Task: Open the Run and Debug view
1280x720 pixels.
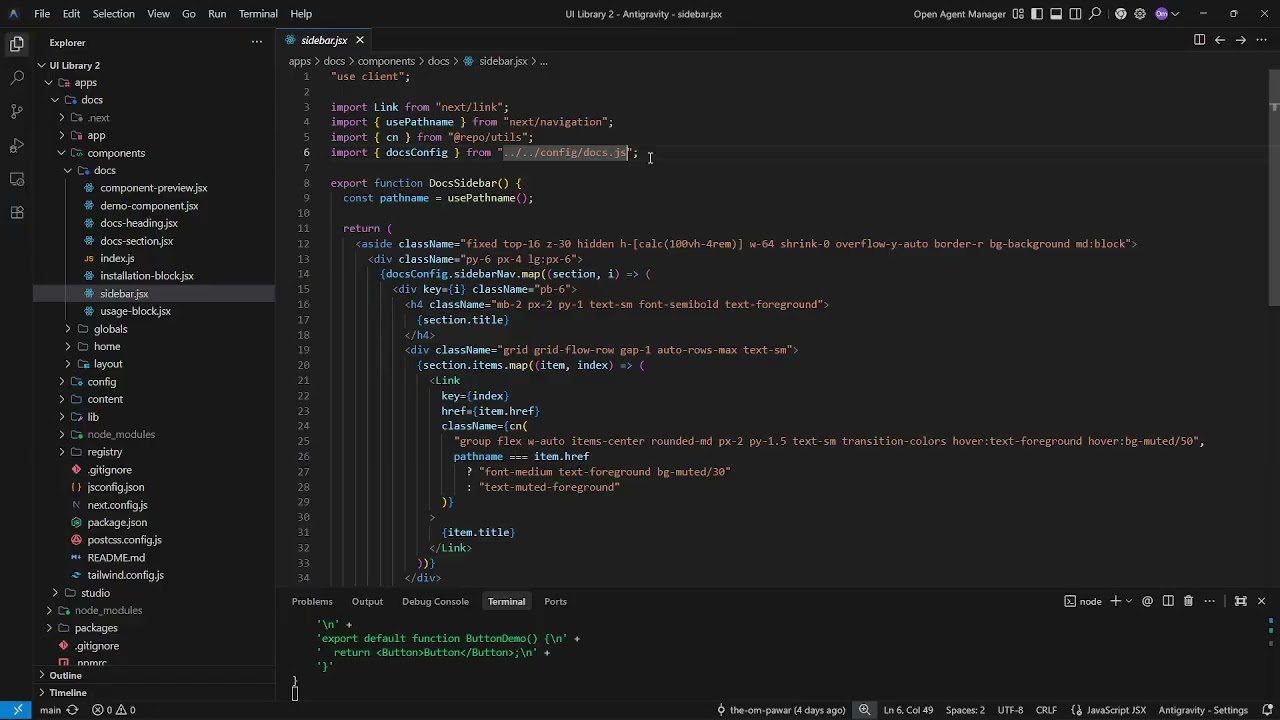Action: [17, 145]
